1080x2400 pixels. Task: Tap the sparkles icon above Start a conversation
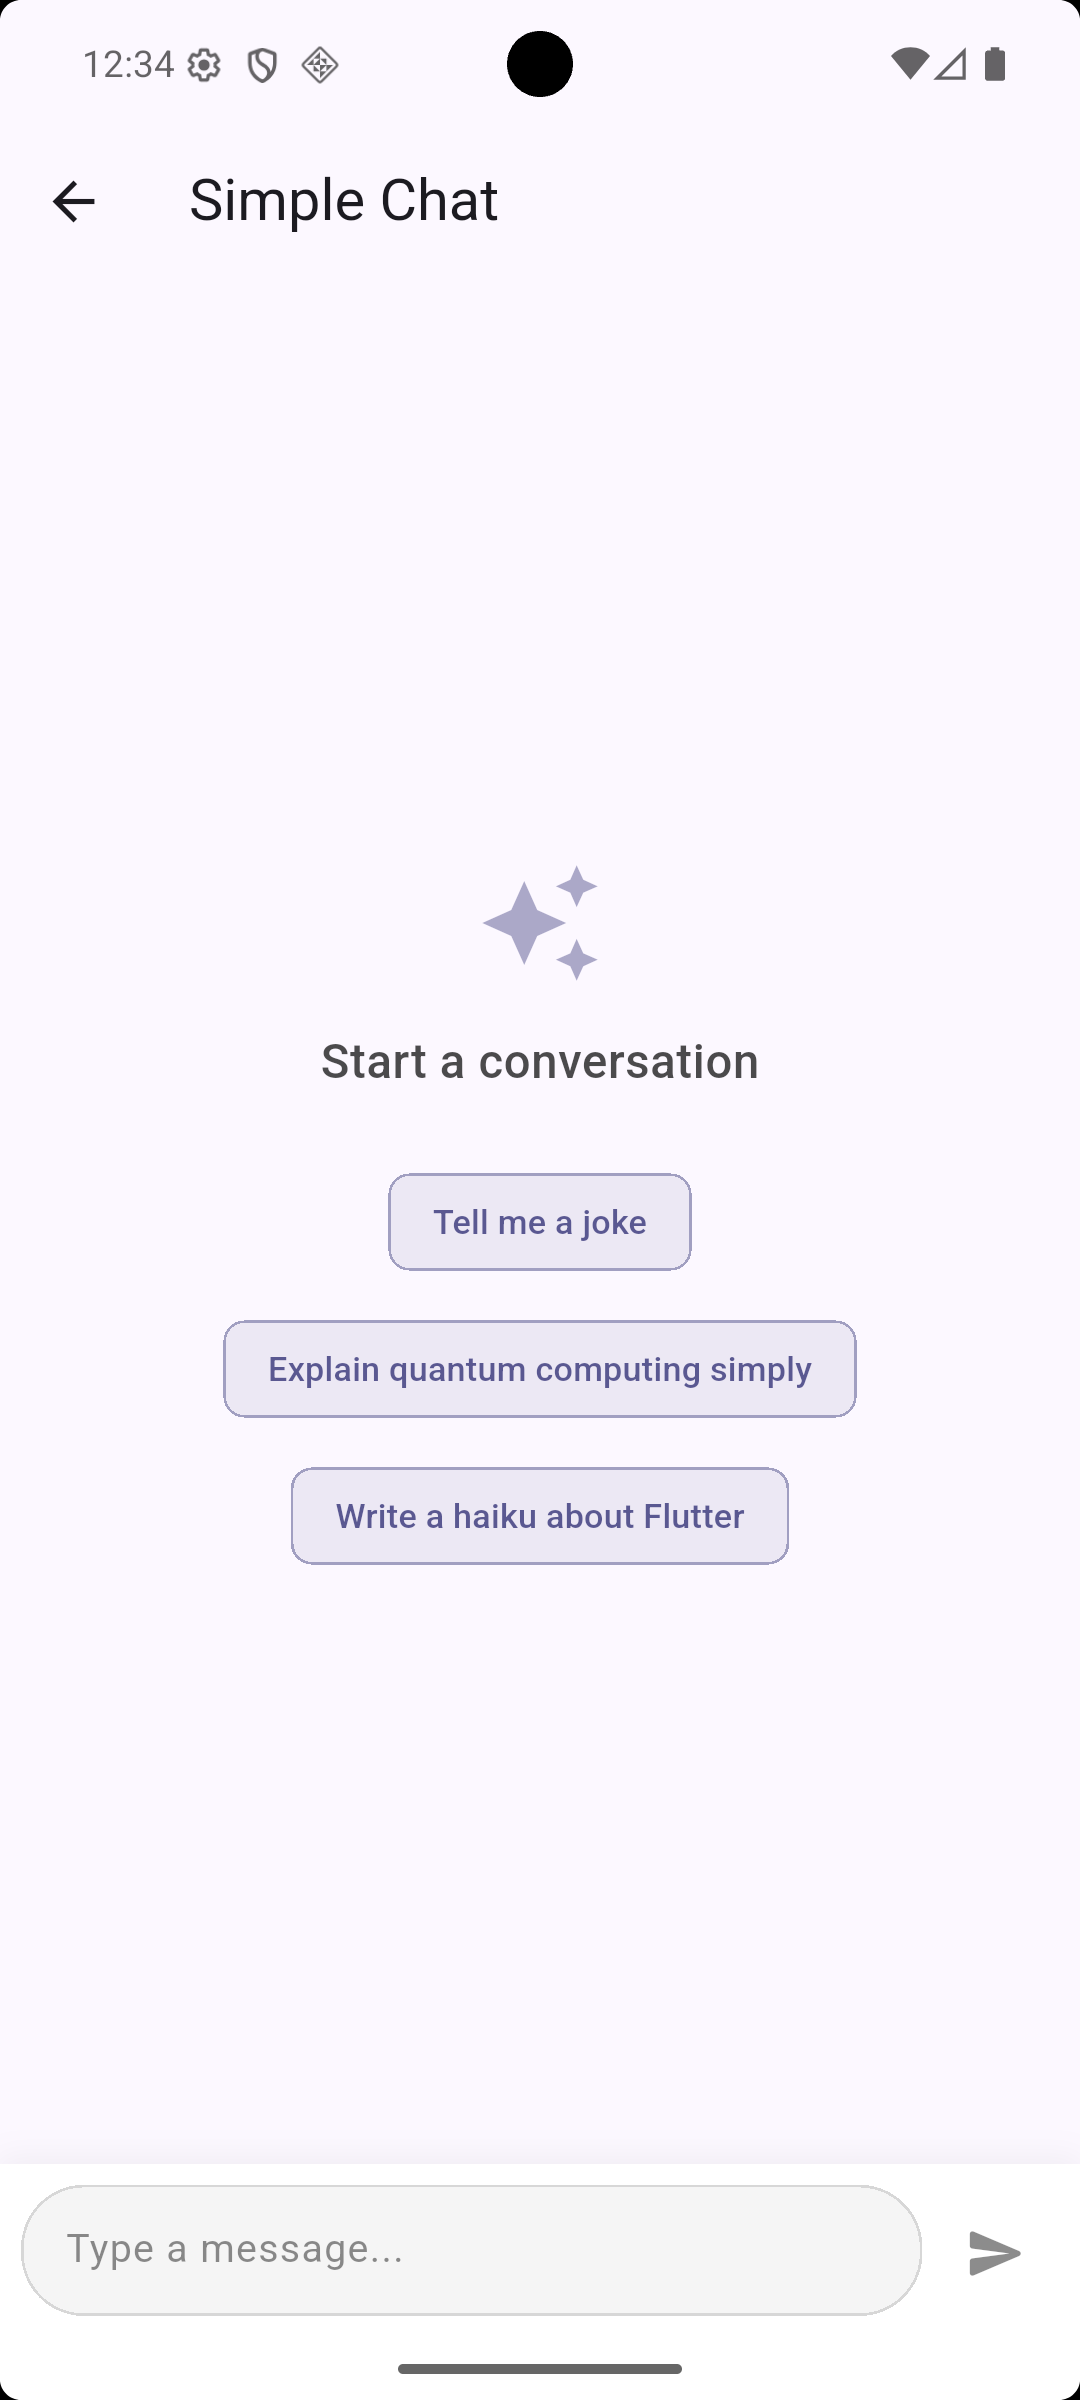(x=540, y=922)
